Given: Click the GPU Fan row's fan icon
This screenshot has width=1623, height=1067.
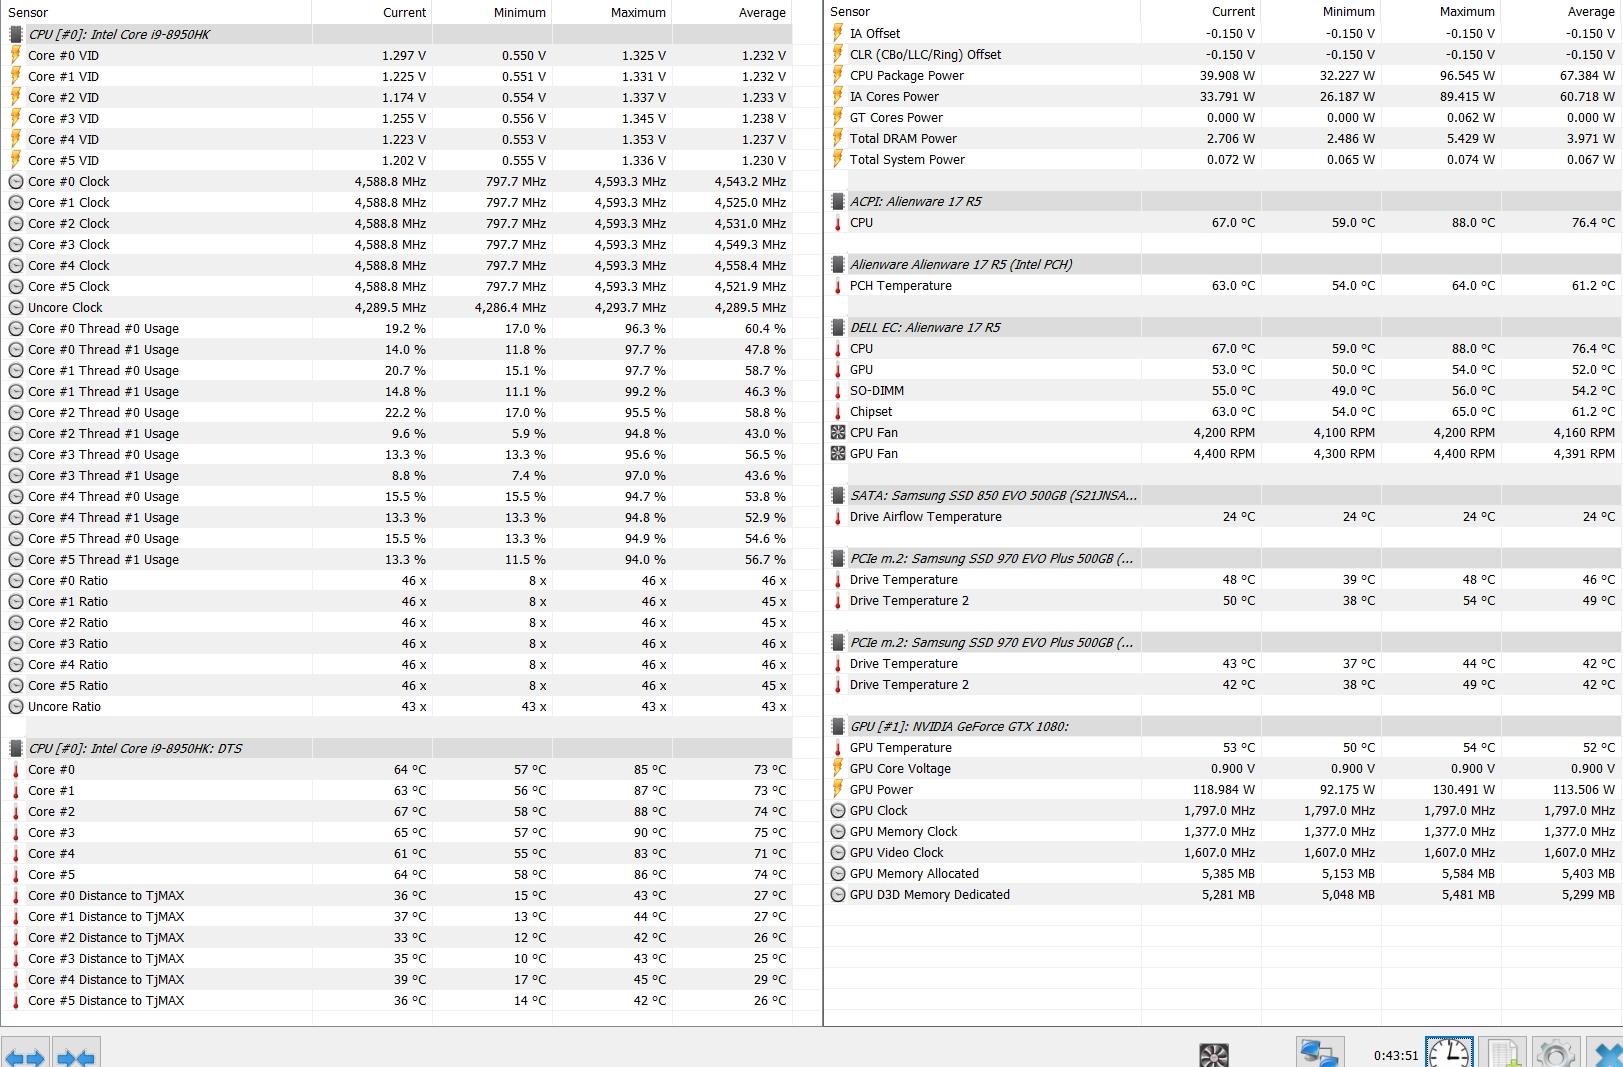Looking at the screenshot, I should [838, 453].
